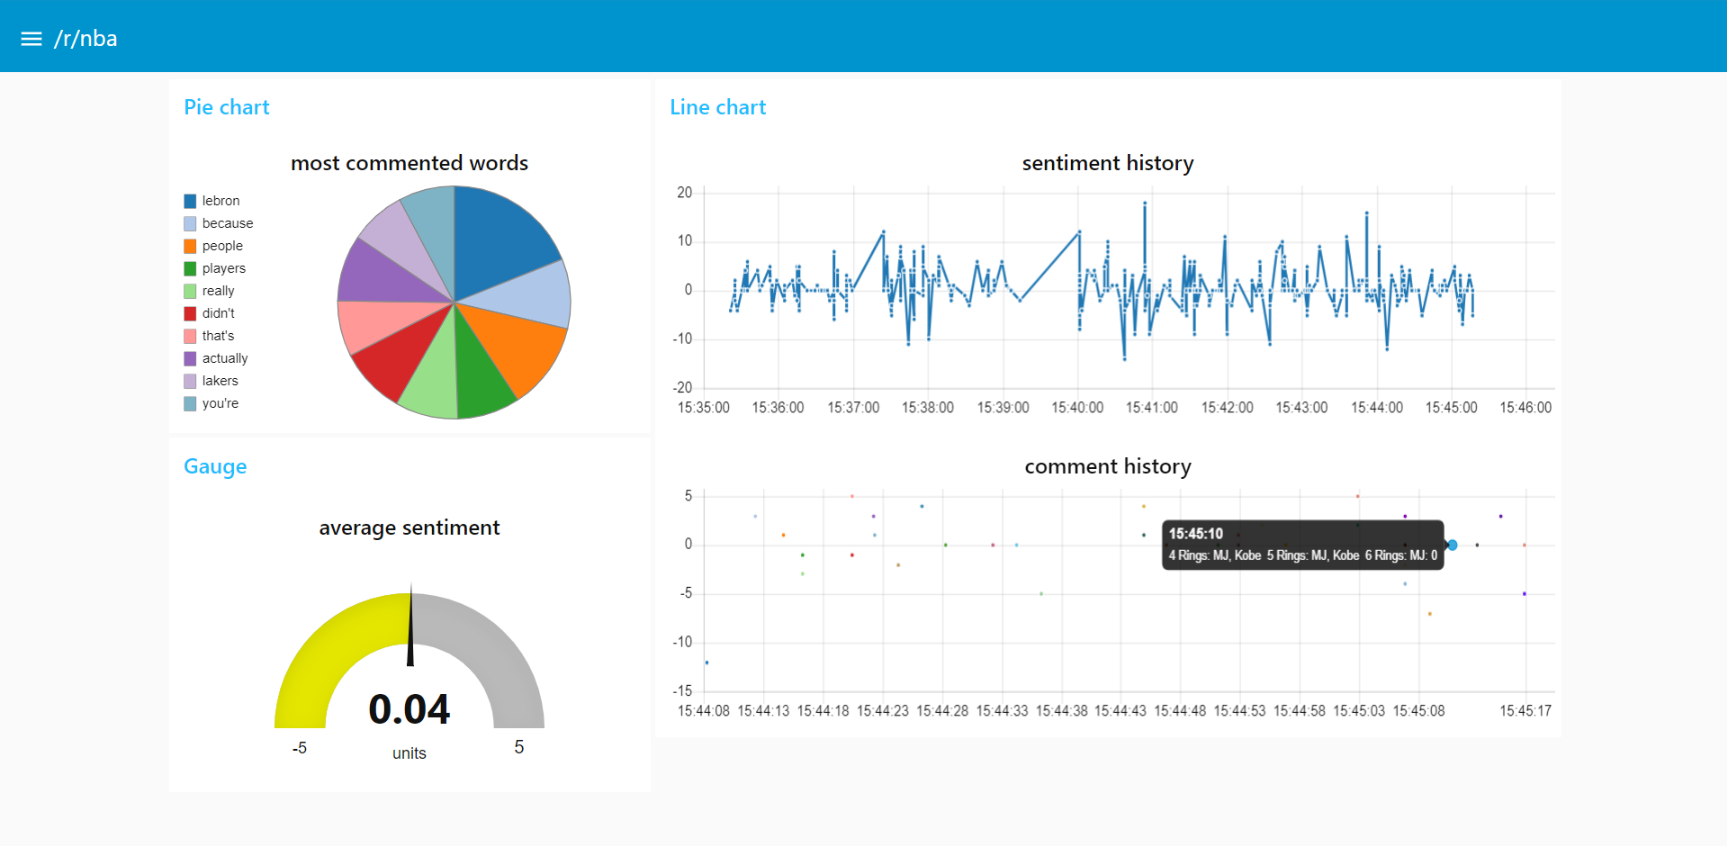This screenshot has height=846, width=1727.
Task: Click the -20 axis label on sentiment history
Action: (x=682, y=388)
